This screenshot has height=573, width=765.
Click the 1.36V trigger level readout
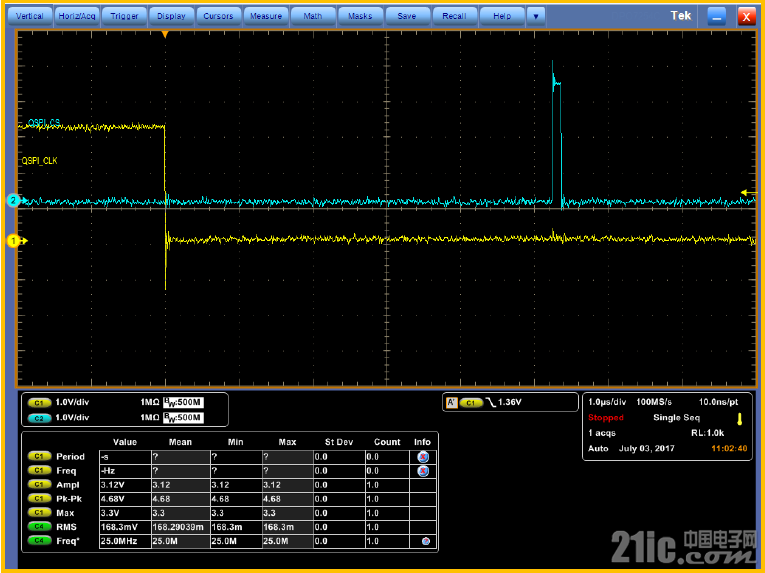[x=510, y=402]
